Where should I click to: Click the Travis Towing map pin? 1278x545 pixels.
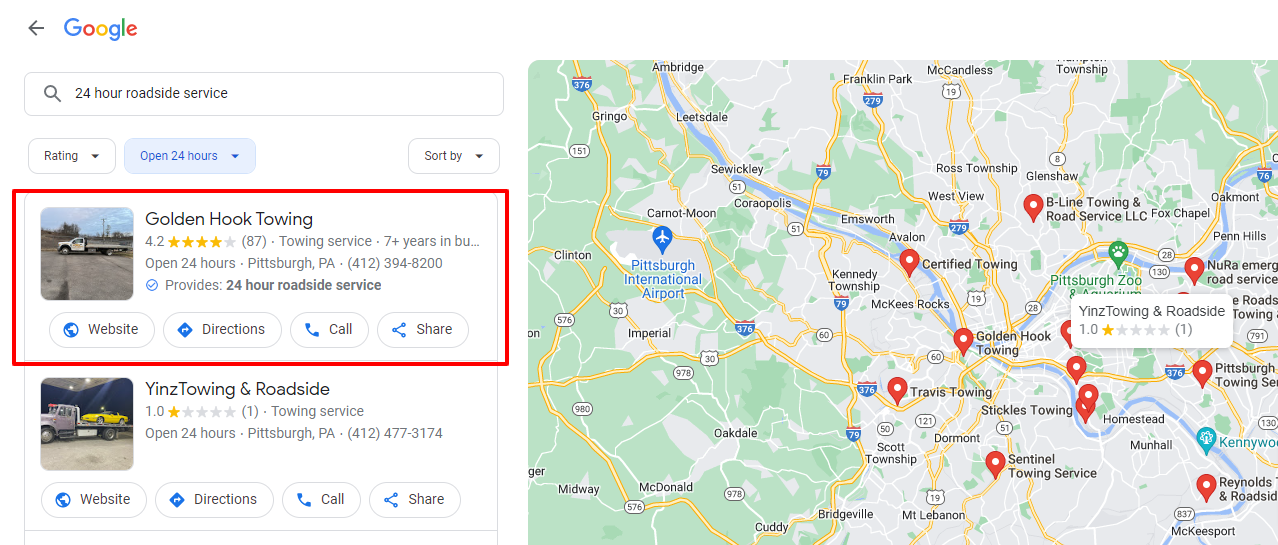click(x=897, y=390)
